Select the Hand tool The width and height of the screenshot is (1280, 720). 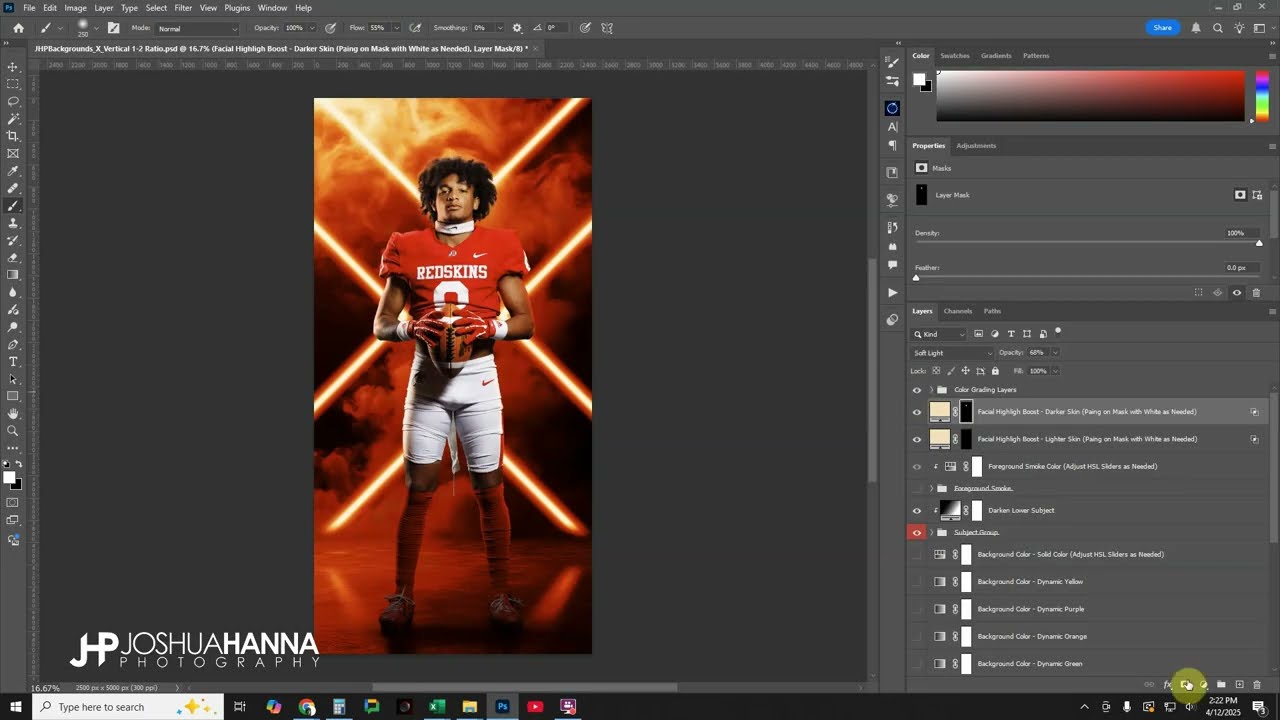[x=13, y=413]
